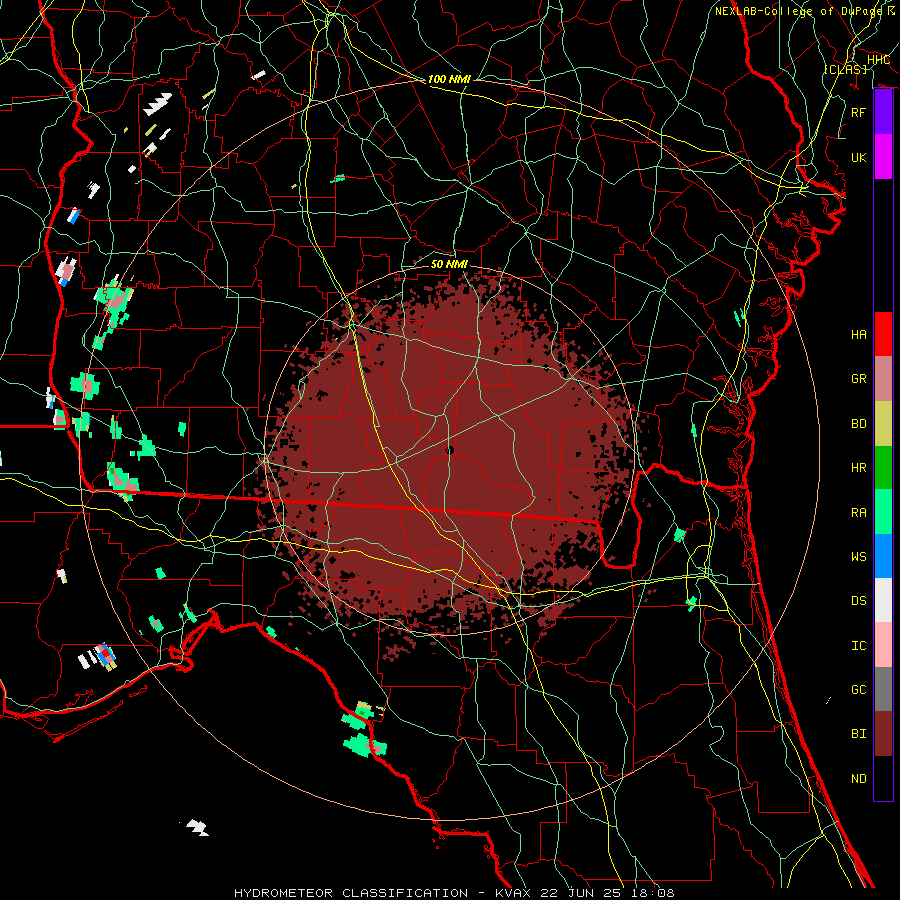Click the WS legend label
The width and height of the screenshot is (900, 900).
coord(858,557)
